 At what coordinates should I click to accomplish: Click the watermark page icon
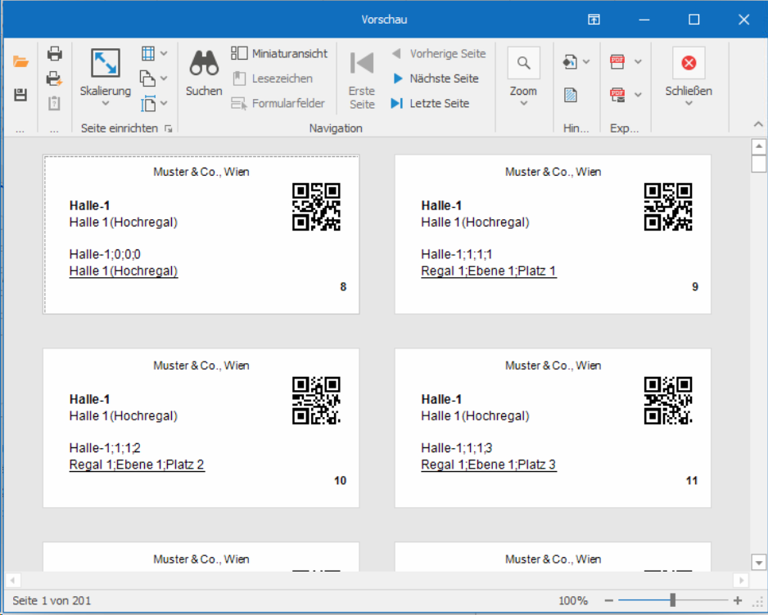(x=571, y=95)
